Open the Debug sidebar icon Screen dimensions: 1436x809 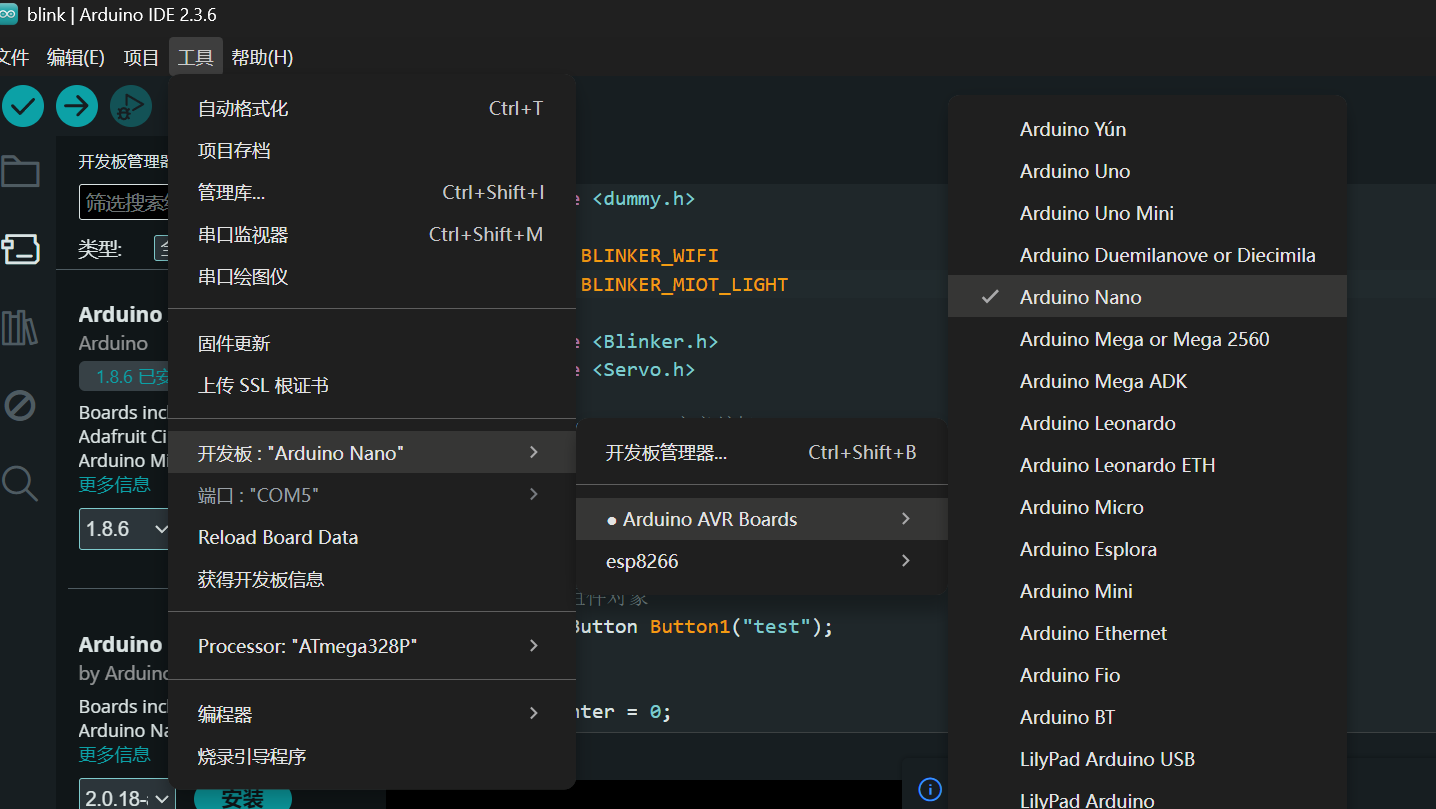[20, 405]
